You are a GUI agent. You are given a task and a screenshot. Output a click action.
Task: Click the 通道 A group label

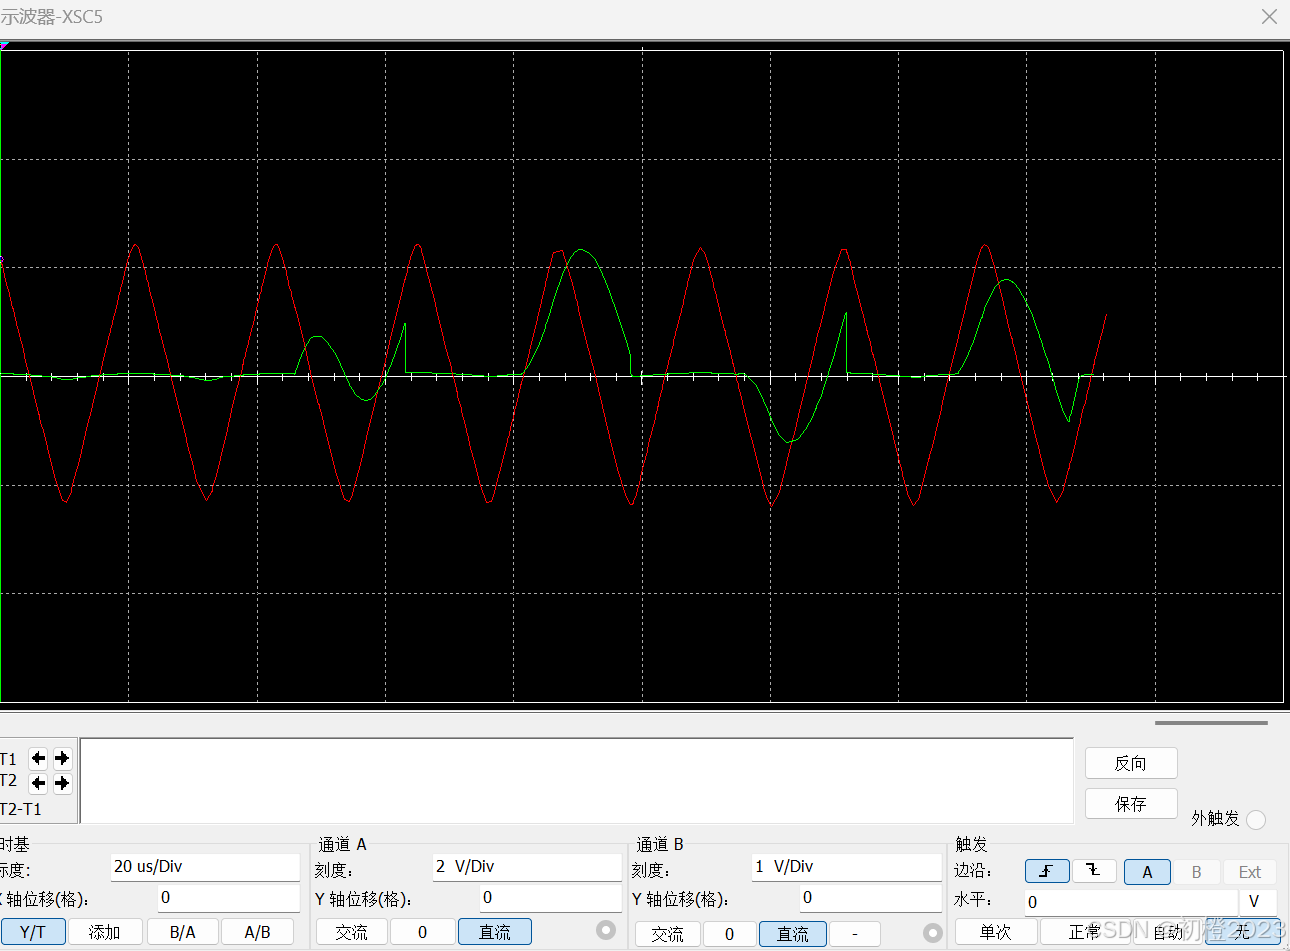[342, 844]
